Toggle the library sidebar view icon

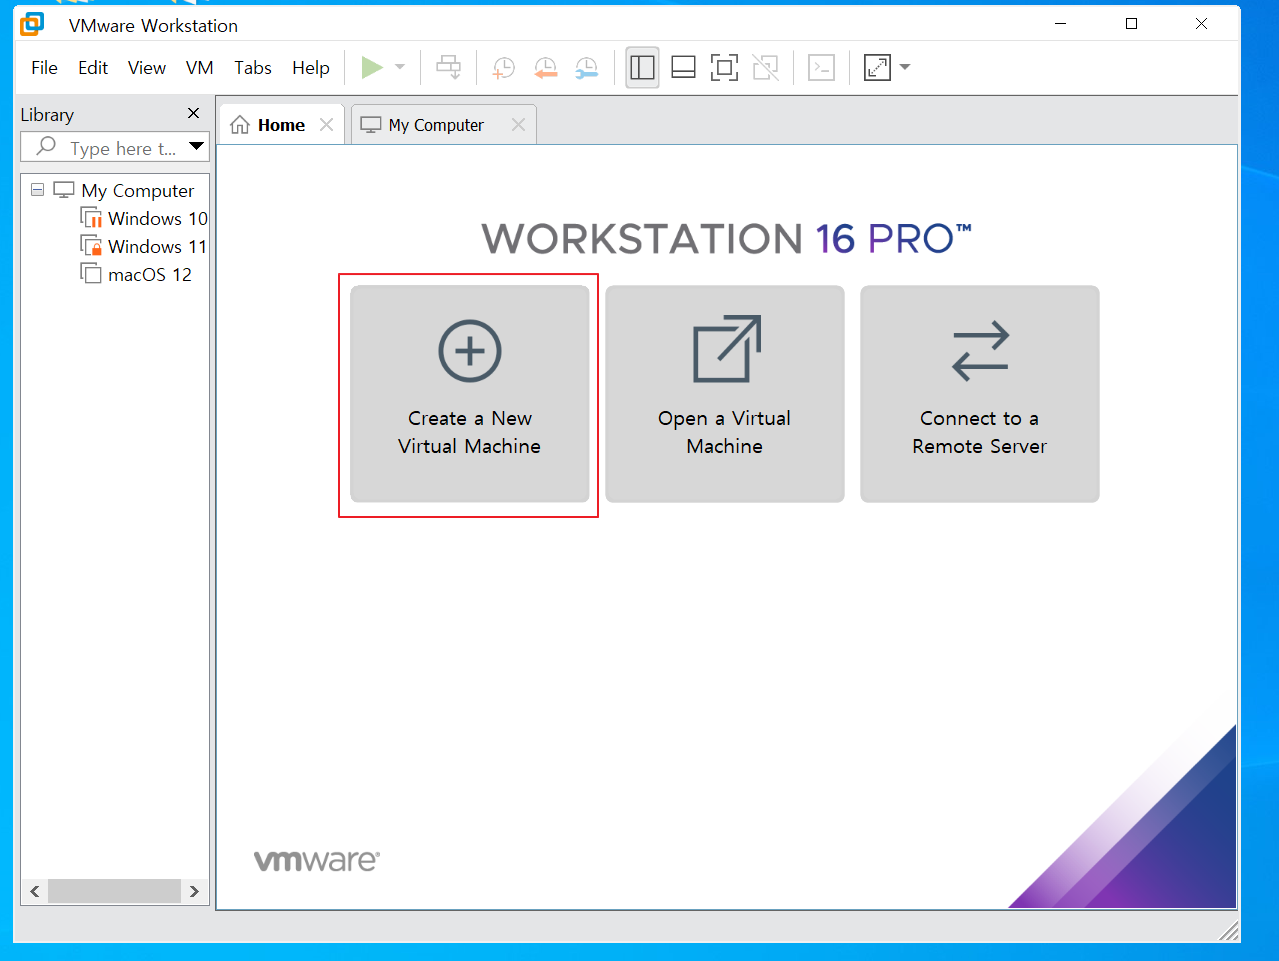point(642,67)
